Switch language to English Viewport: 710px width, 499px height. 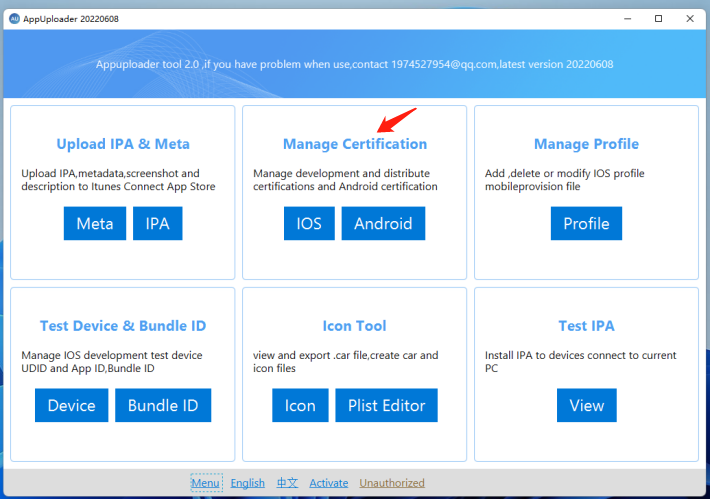tap(248, 483)
